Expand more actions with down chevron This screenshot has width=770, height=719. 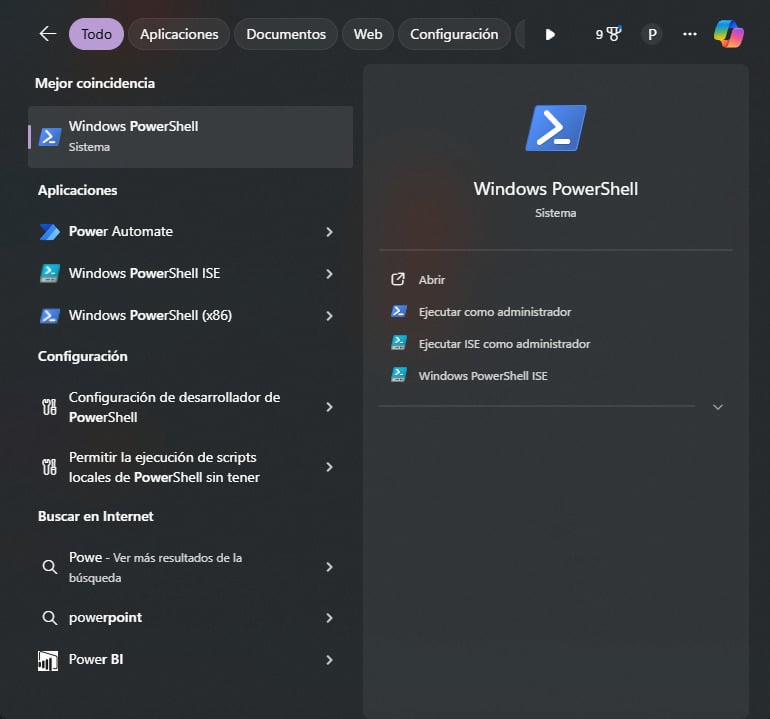tap(717, 407)
